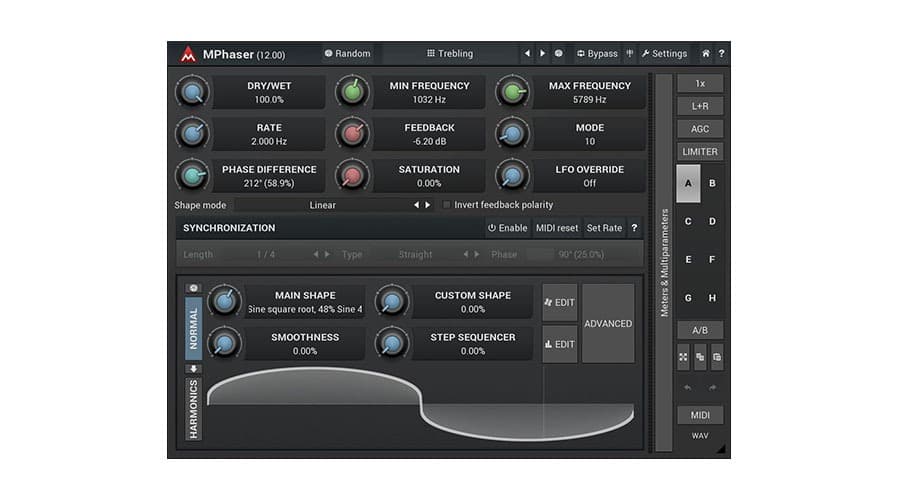The height and width of the screenshot is (500, 900).
Task: Switch to the Harmonics shape tab
Action: 193,409
